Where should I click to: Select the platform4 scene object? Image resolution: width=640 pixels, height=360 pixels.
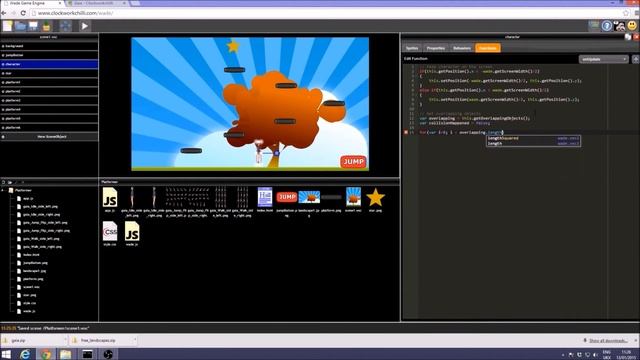pyautogui.click(x=49, y=109)
